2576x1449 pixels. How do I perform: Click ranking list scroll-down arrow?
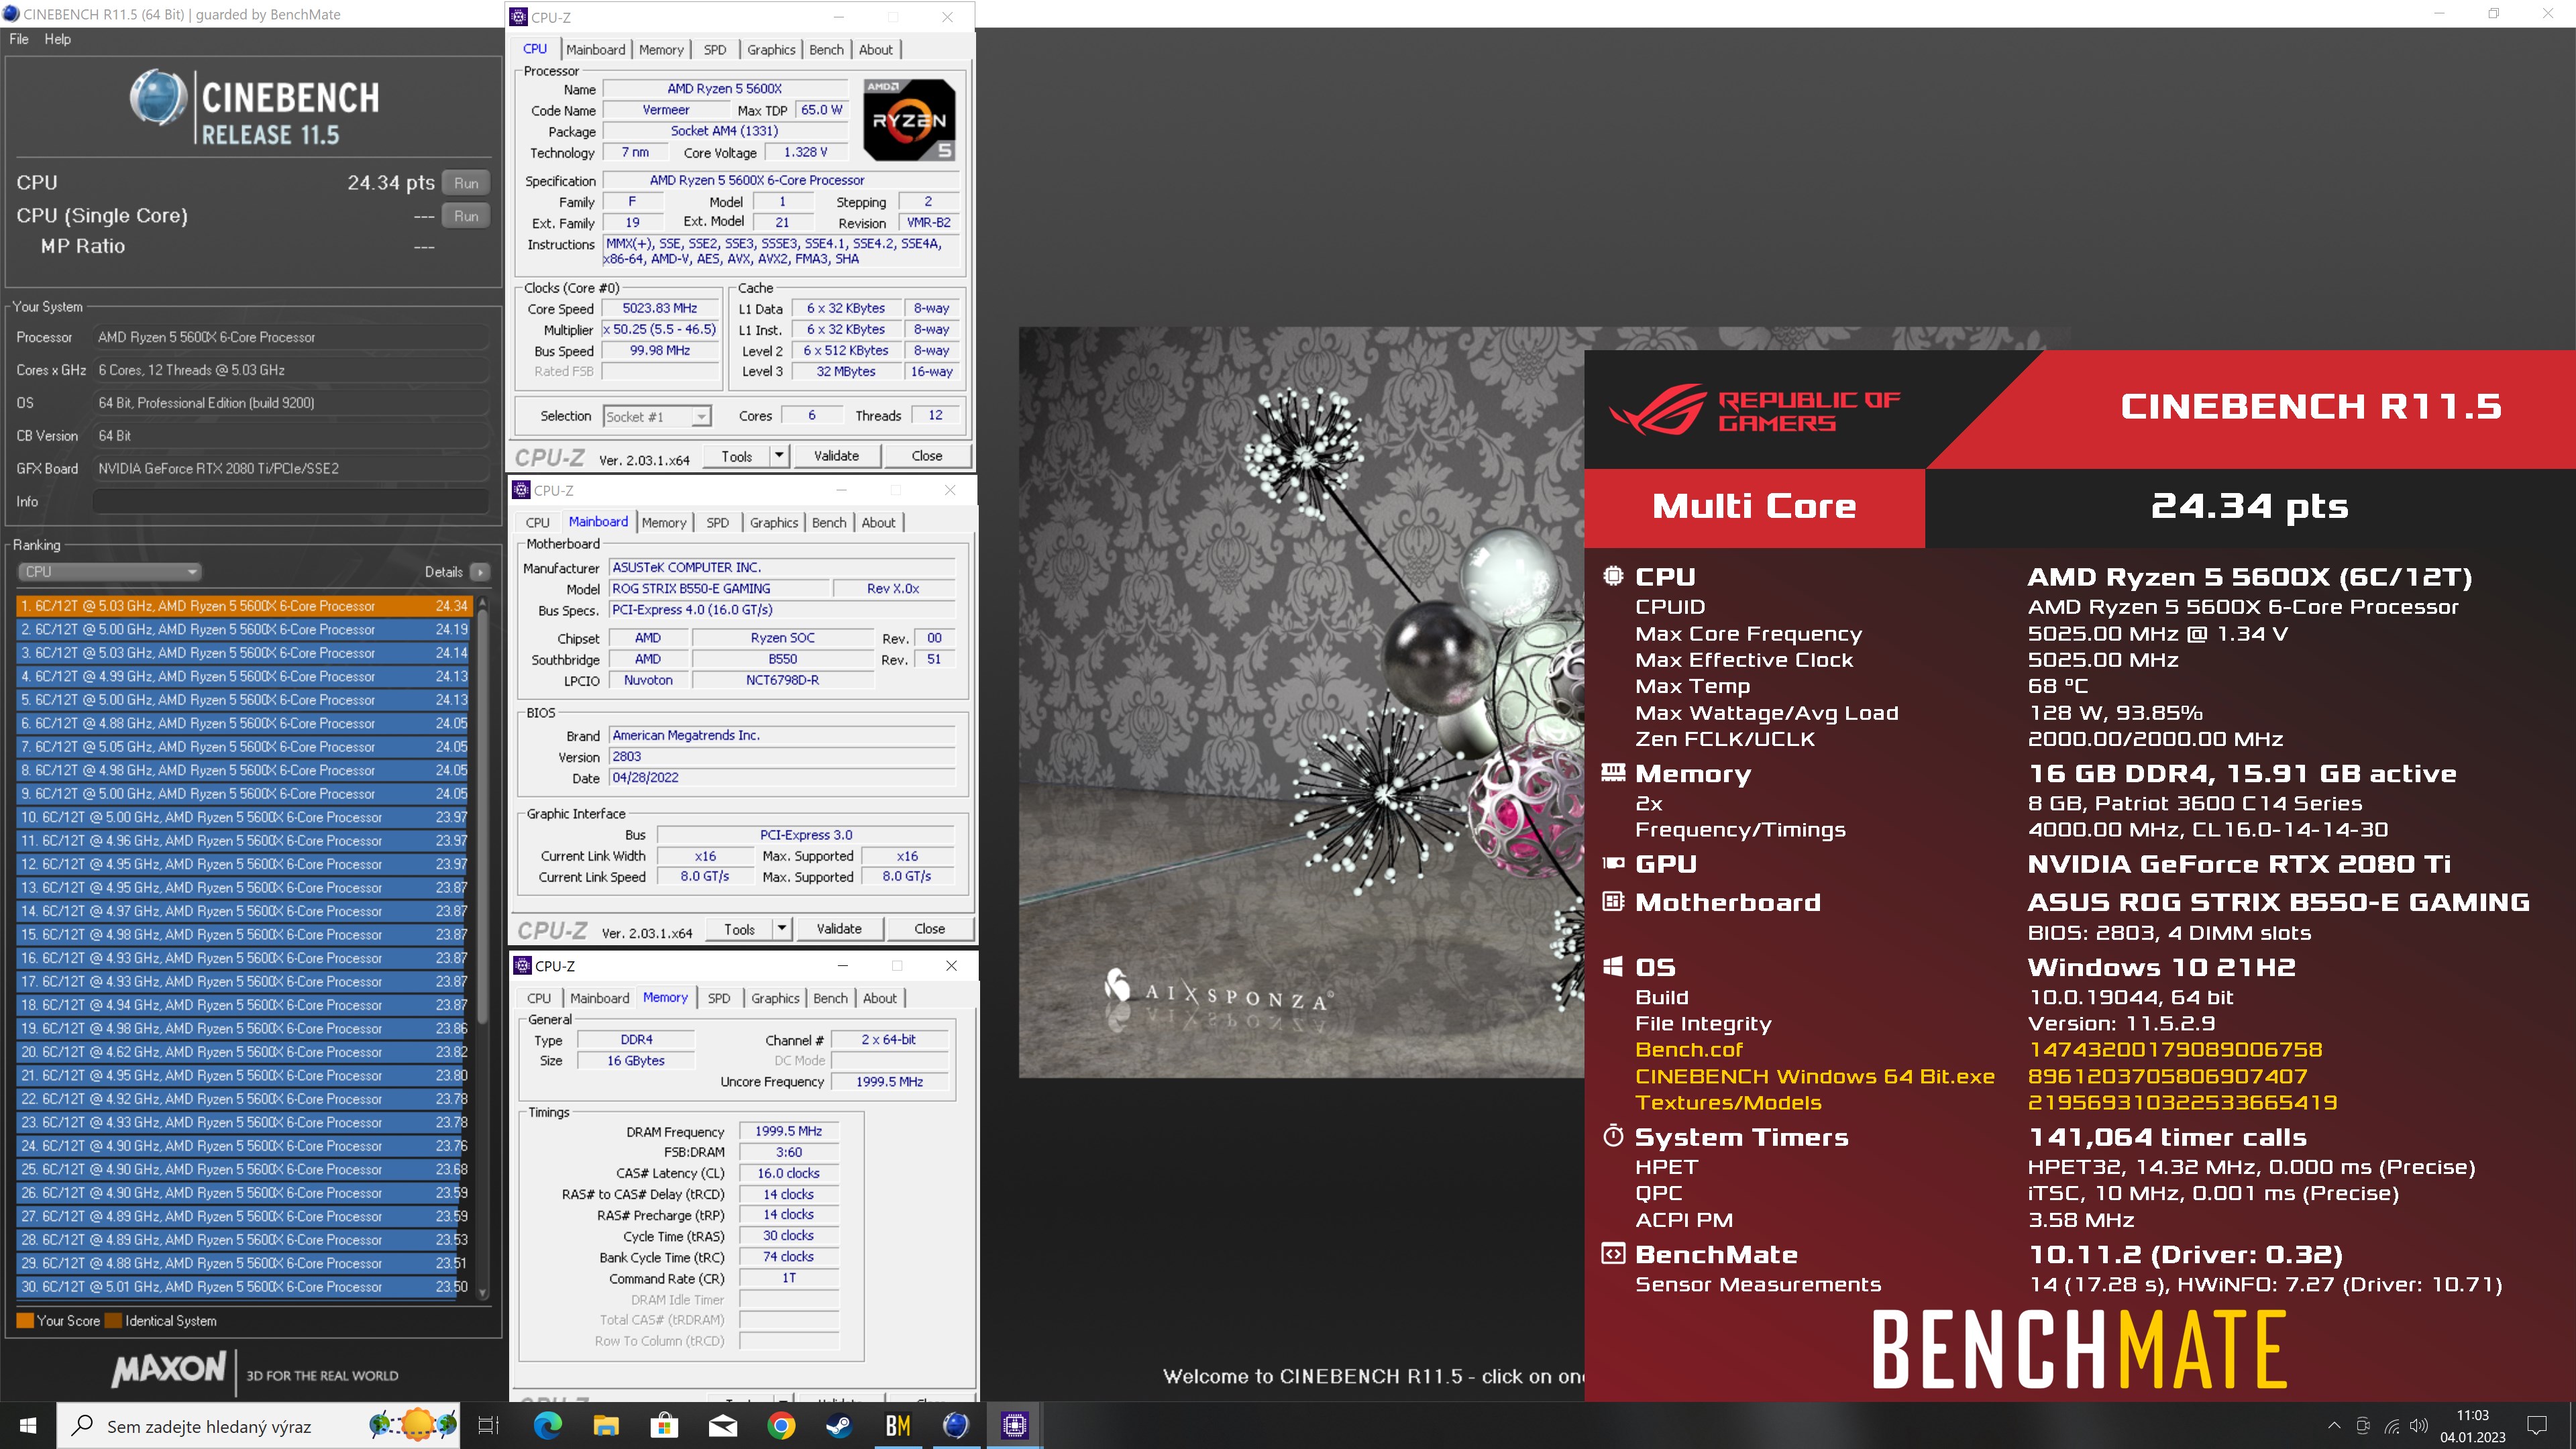coord(482,1292)
